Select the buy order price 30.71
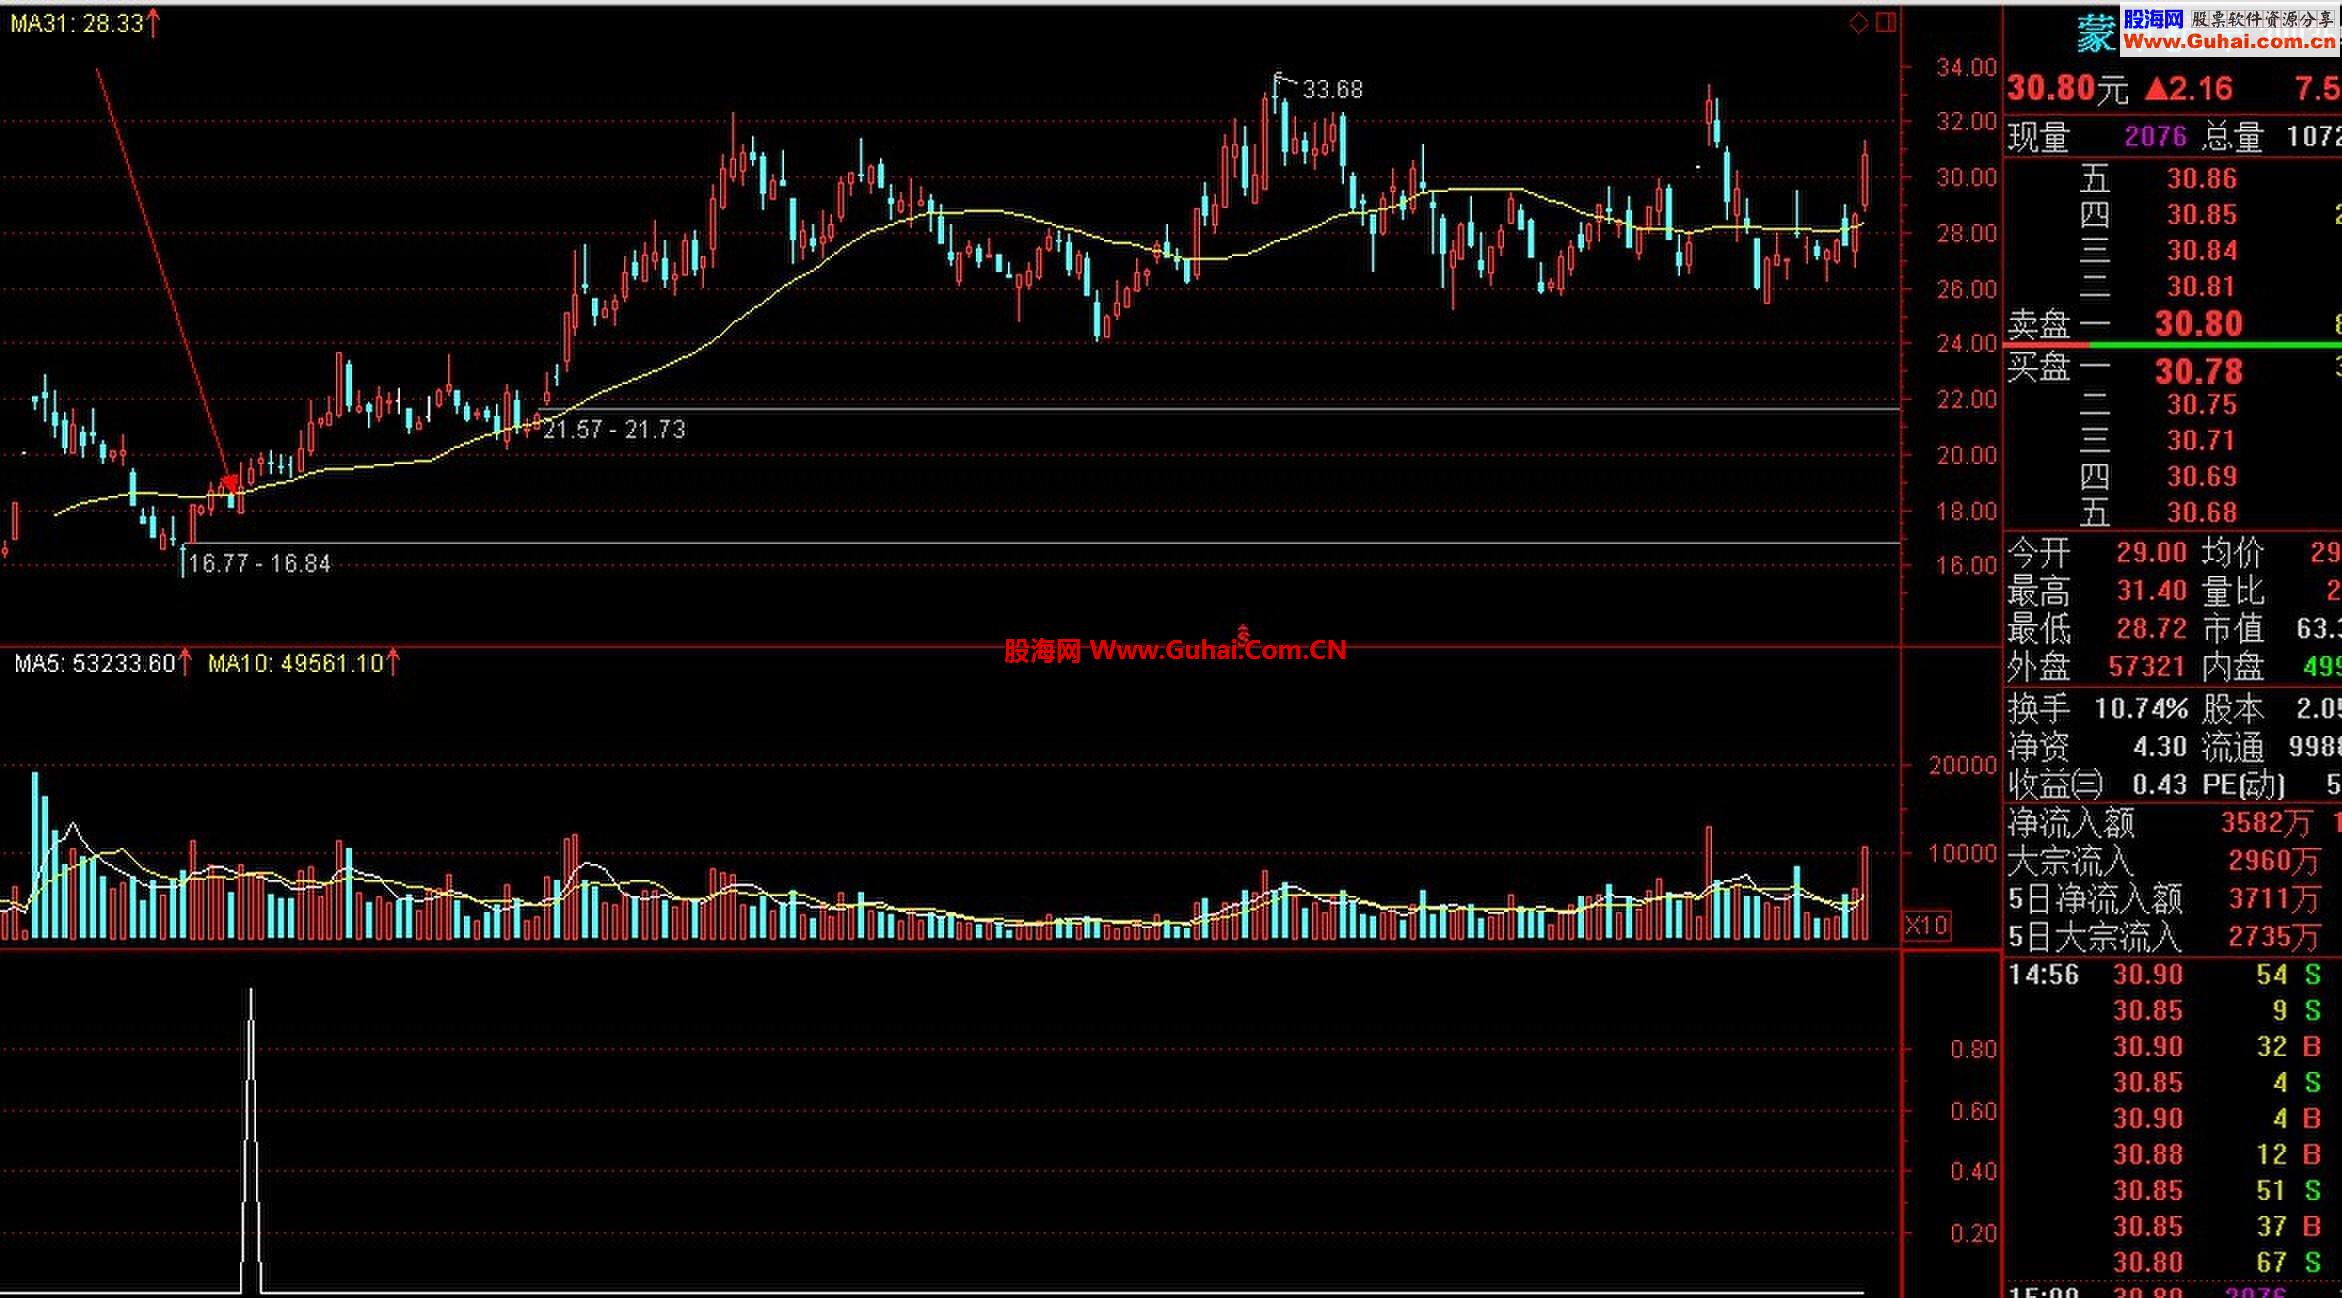 click(2202, 441)
